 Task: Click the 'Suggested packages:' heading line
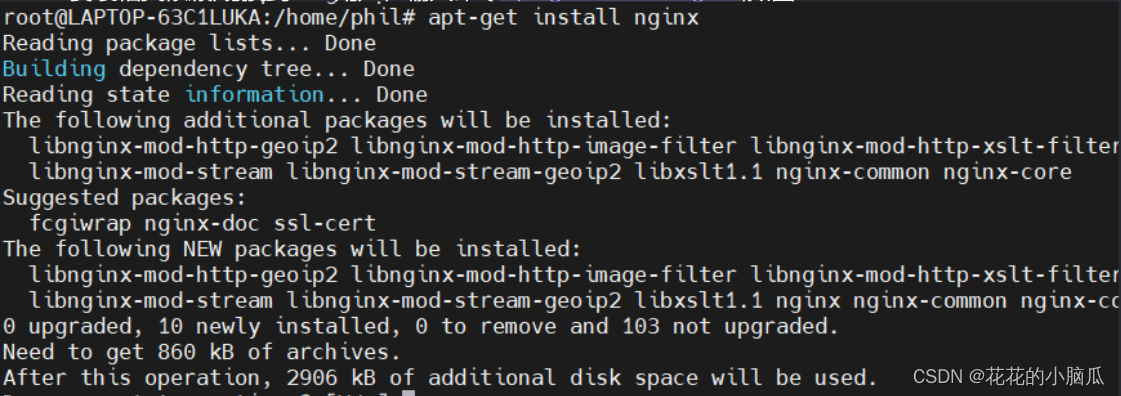click(124, 197)
